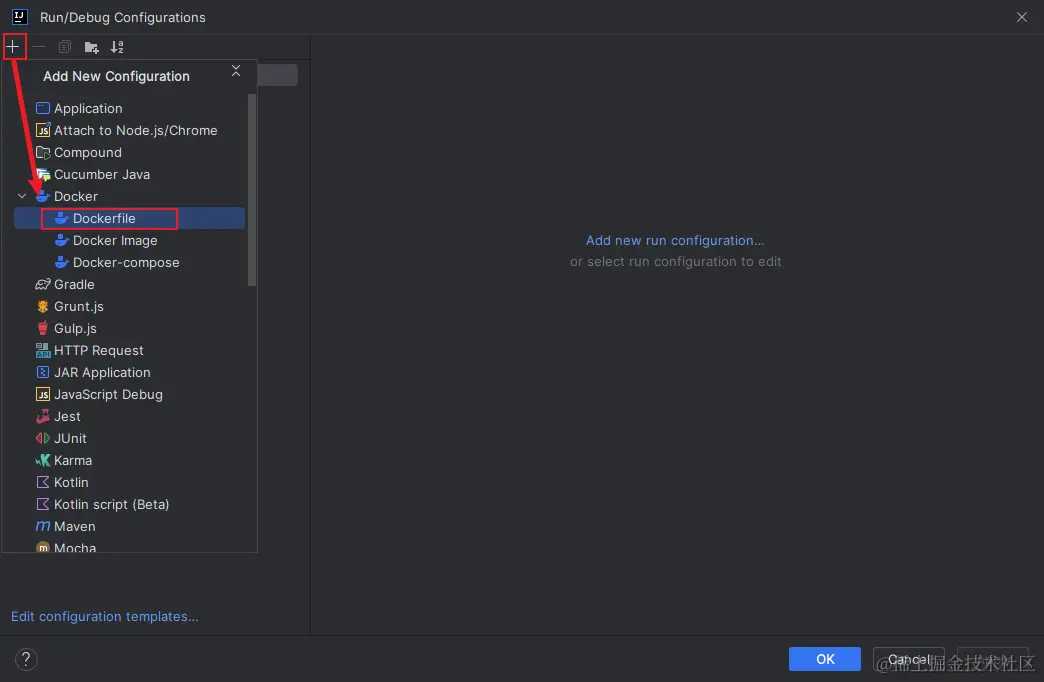Click the Compound configuration icon
The image size is (1044, 682).
(43, 152)
